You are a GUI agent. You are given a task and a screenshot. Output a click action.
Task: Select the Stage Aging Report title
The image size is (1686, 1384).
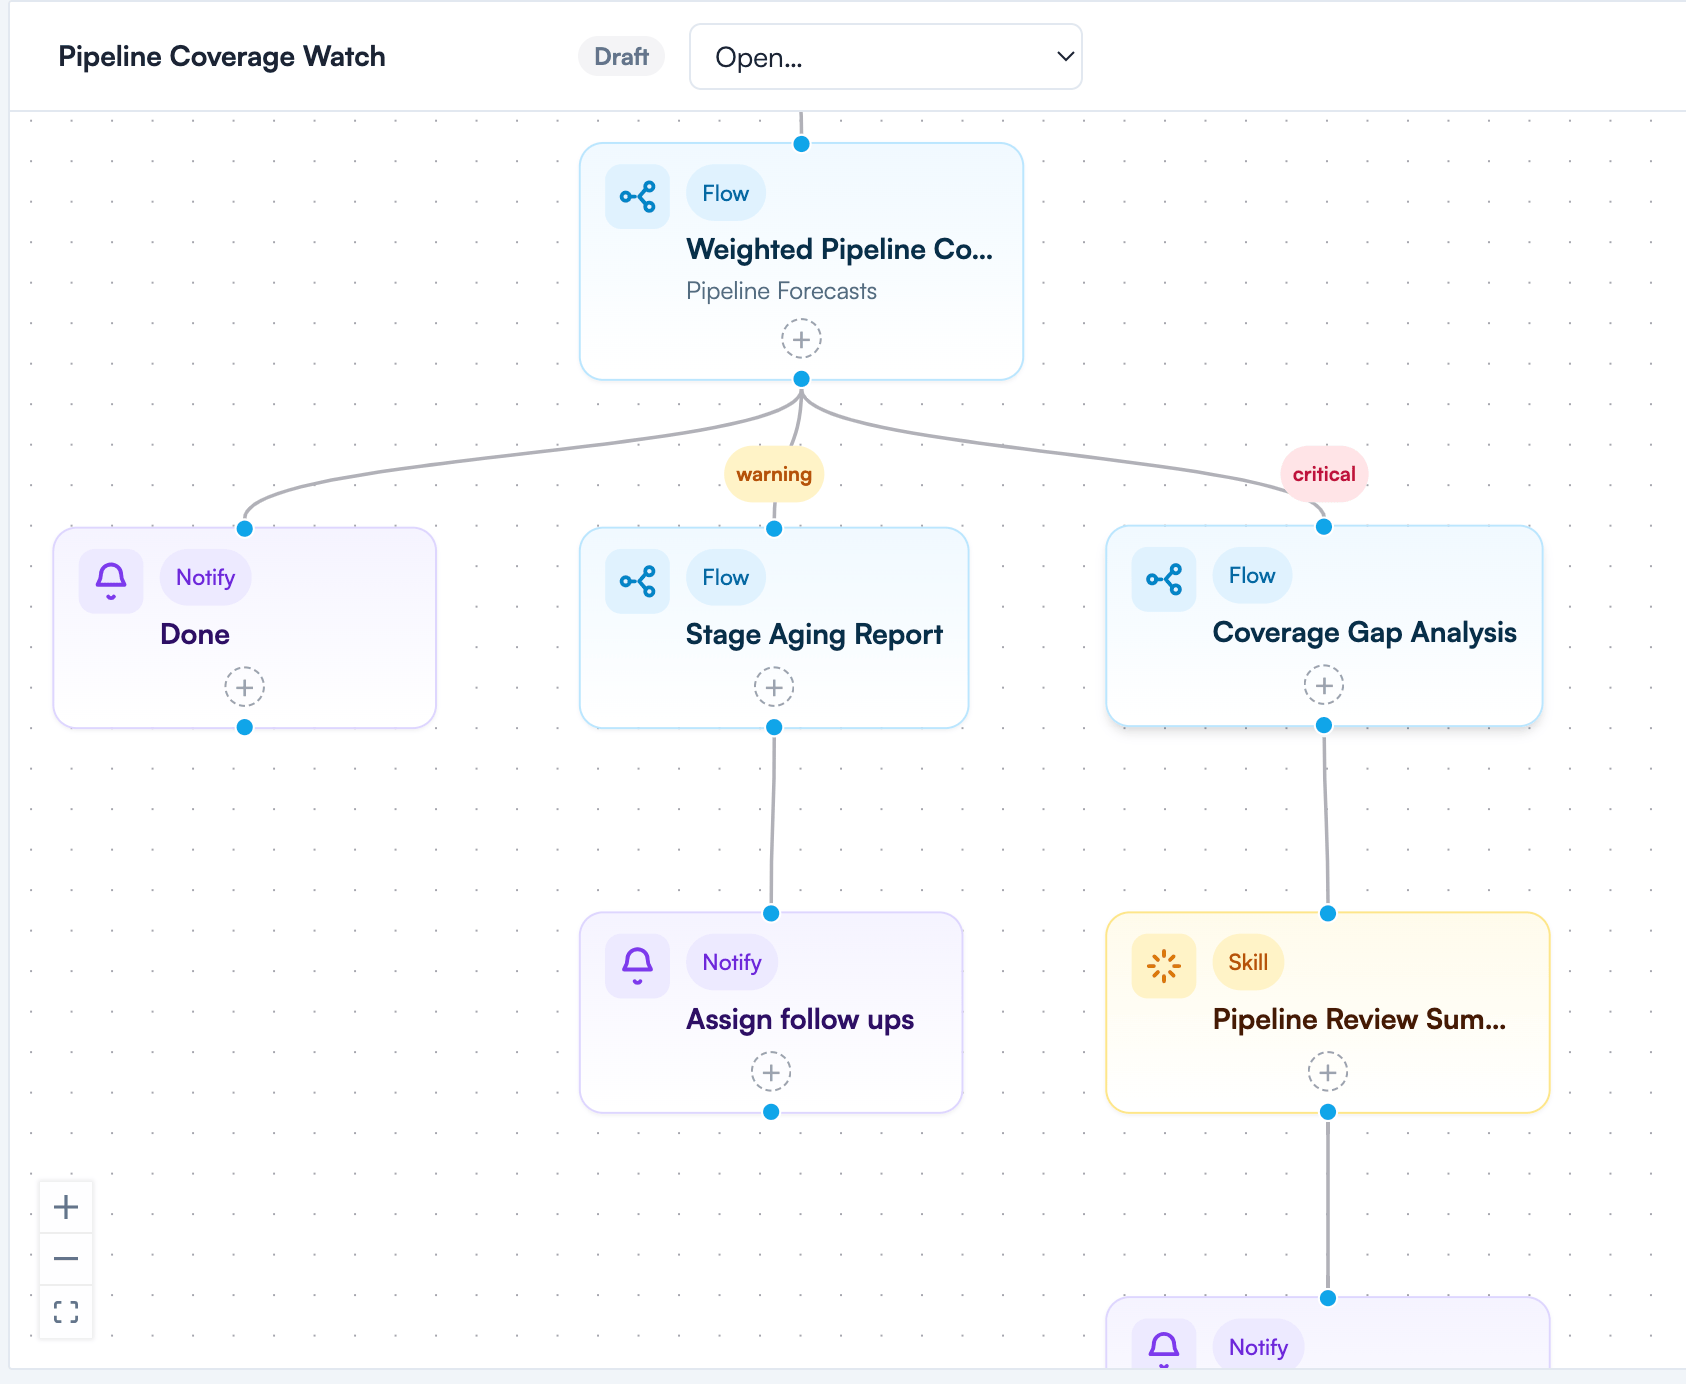[x=814, y=634]
